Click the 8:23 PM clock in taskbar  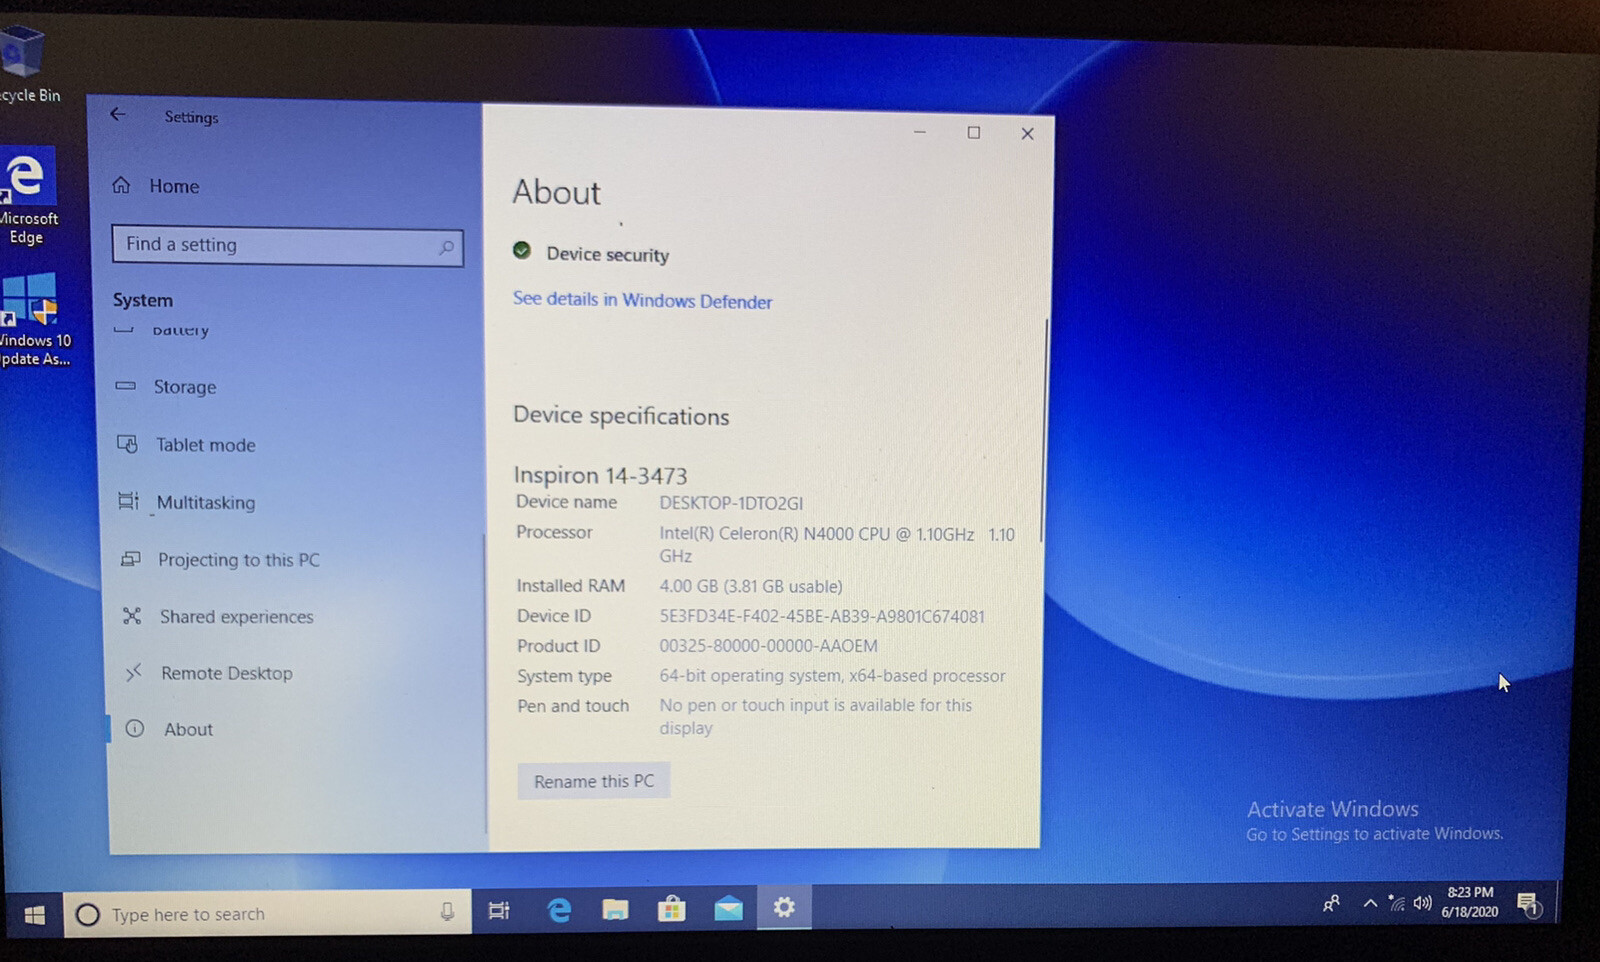[1470, 902]
